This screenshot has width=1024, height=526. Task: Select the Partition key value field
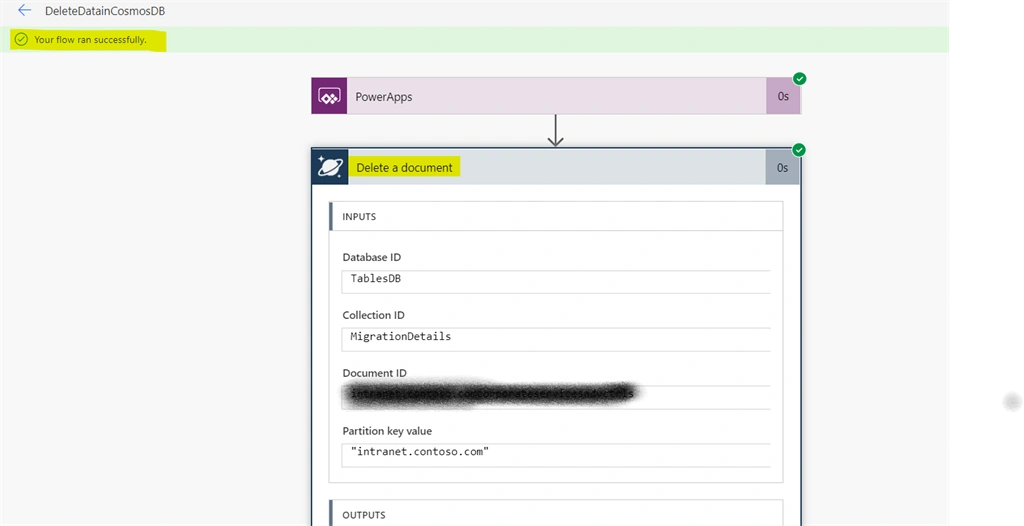pos(556,455)
